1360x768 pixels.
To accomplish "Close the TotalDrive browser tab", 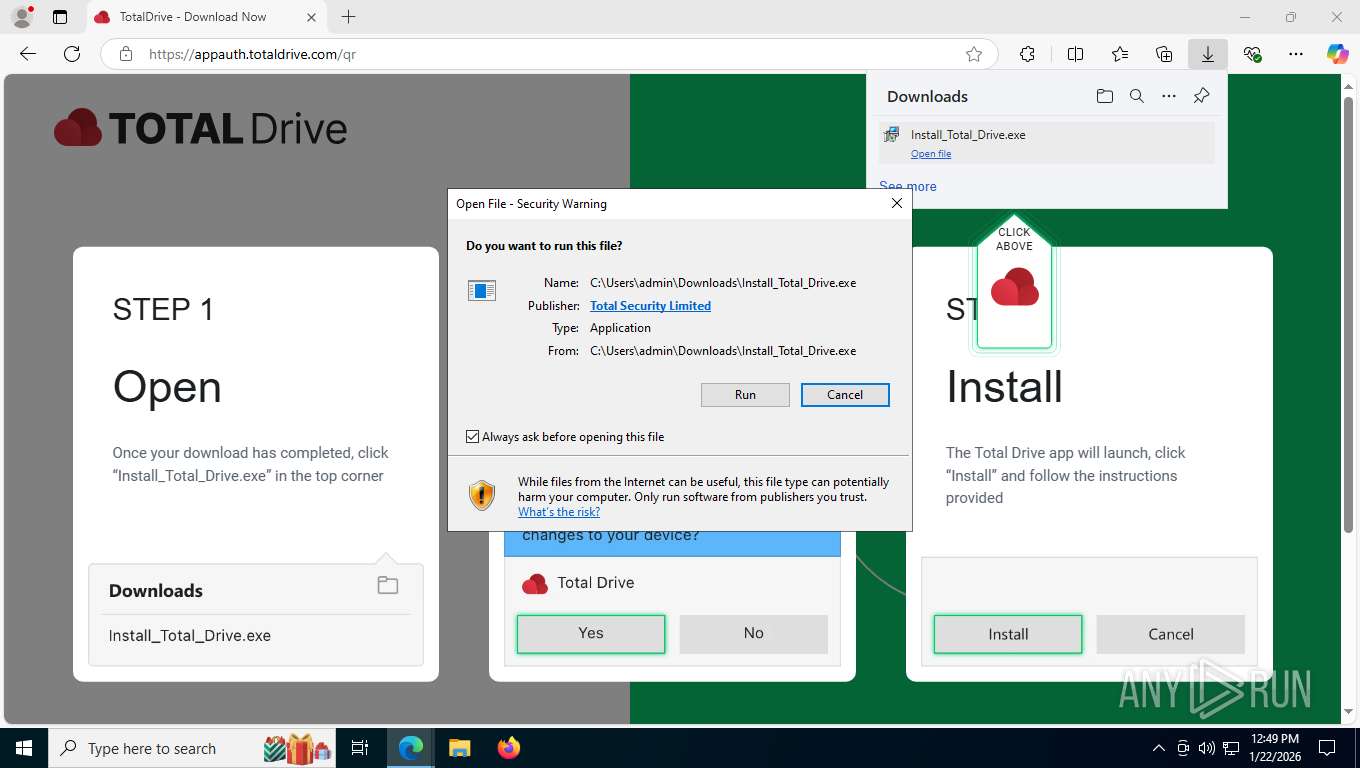I will click(311, 17).
